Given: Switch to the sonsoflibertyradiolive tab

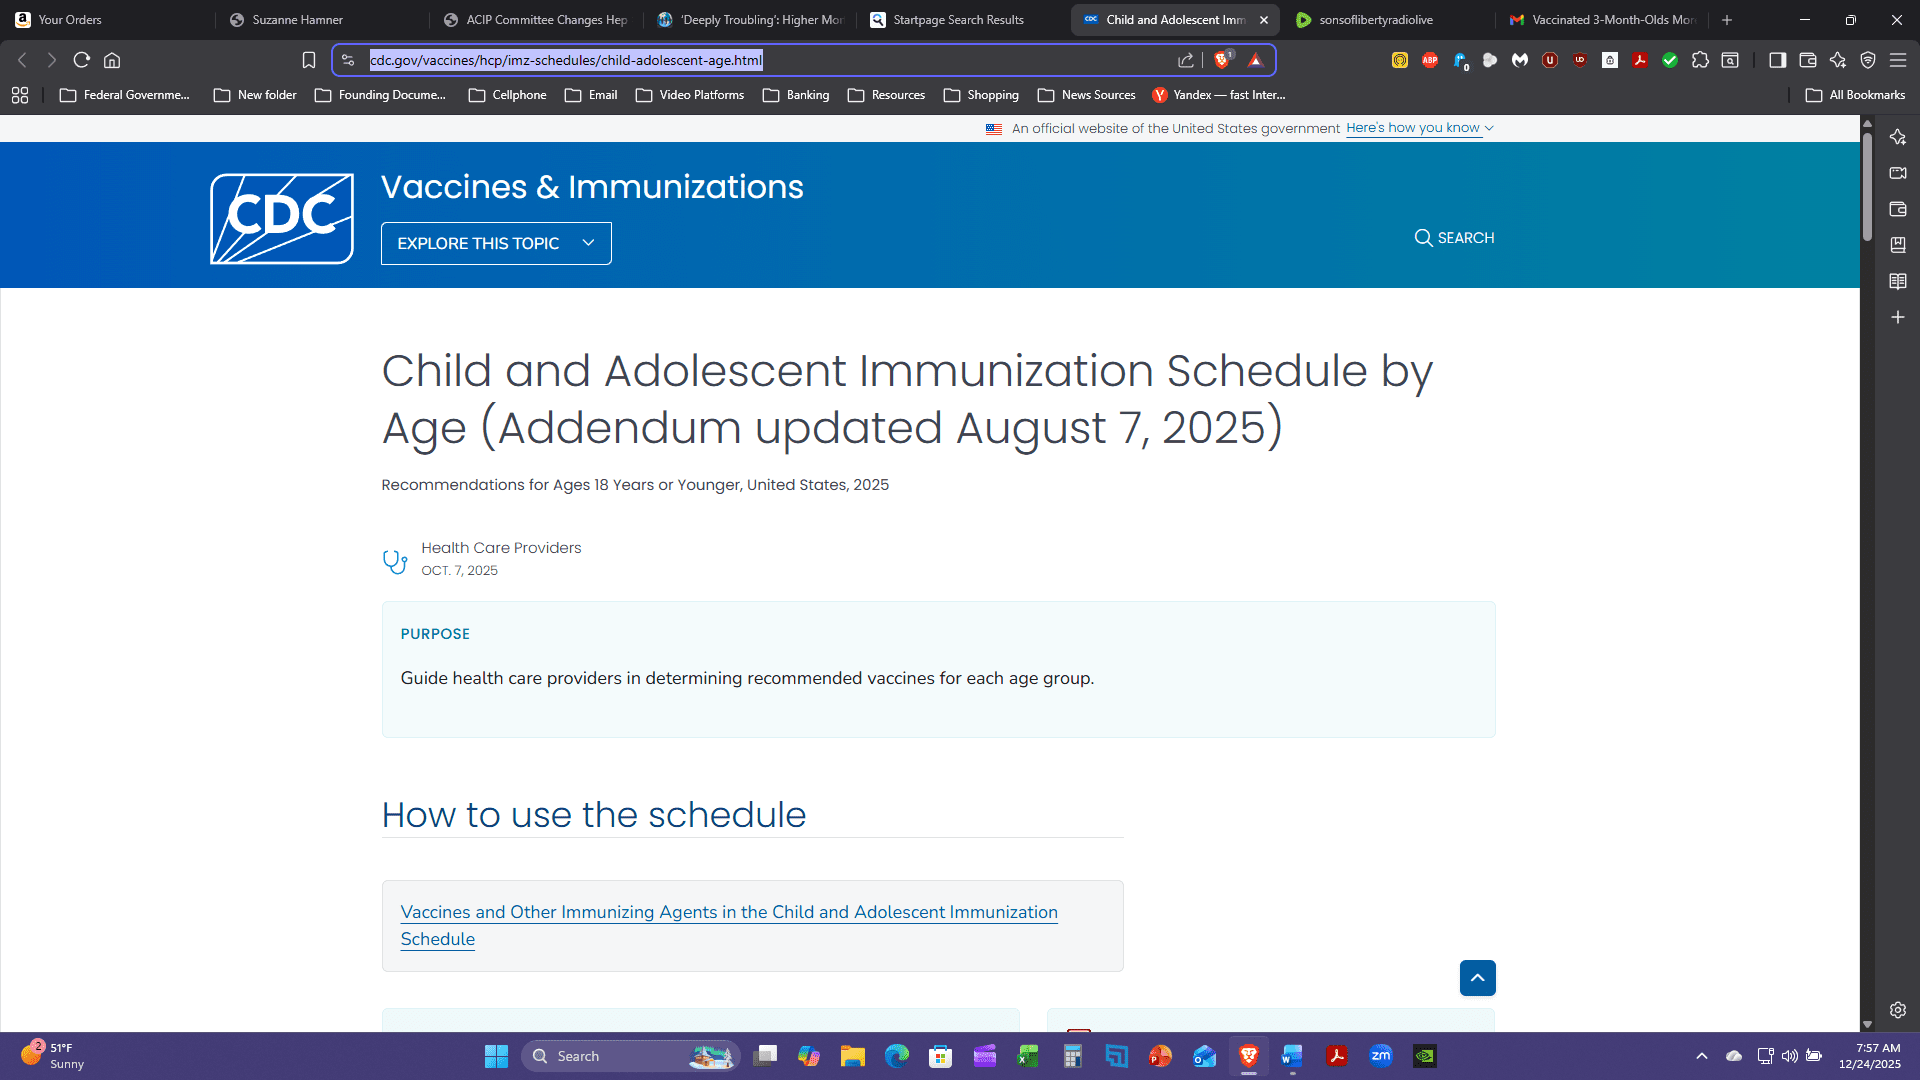Looking at the screenshot, I should [x=1375, y=20].
